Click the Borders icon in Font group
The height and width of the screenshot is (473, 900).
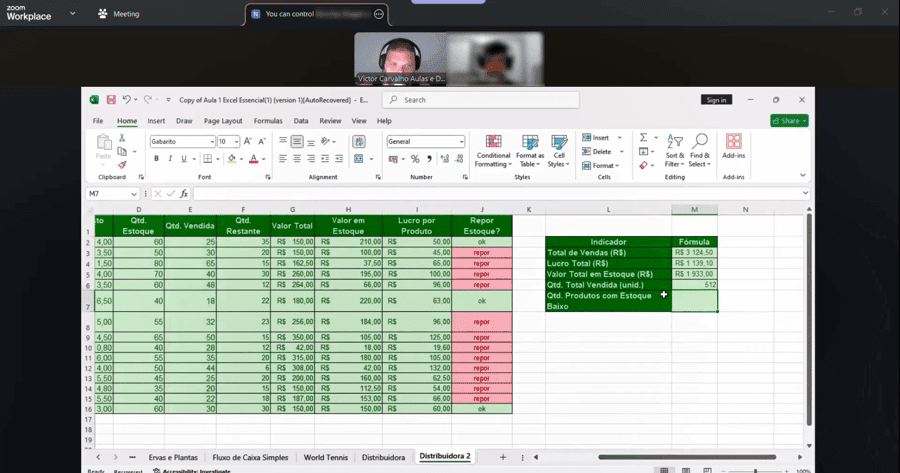tap(207, 159)
